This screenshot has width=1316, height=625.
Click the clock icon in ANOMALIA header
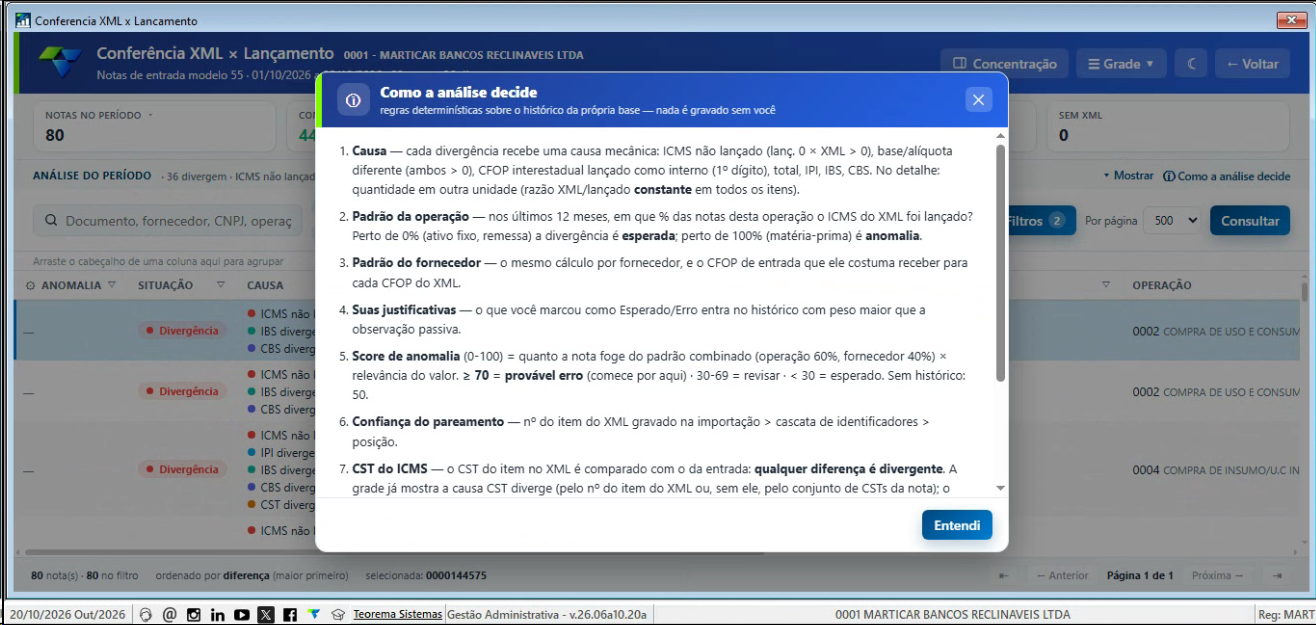point(29,285)
